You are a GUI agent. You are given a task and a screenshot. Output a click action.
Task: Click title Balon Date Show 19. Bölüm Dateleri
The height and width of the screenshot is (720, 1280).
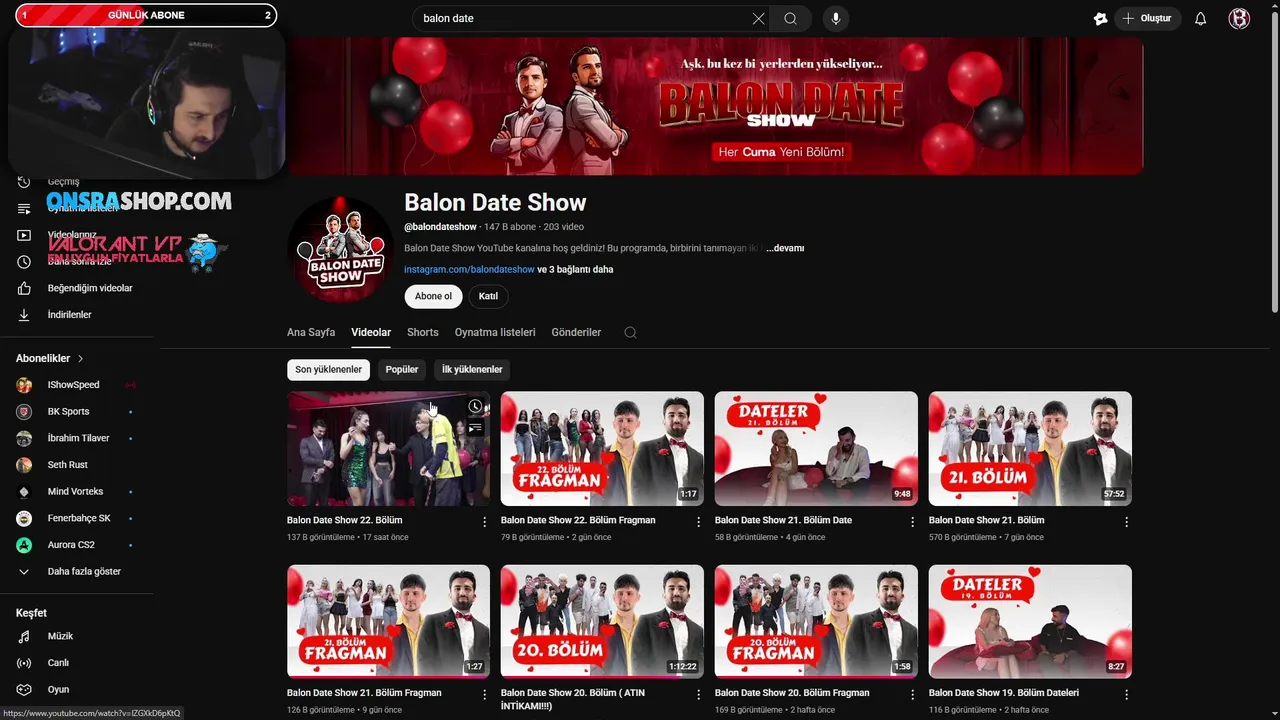click(x=1004, y=692)
